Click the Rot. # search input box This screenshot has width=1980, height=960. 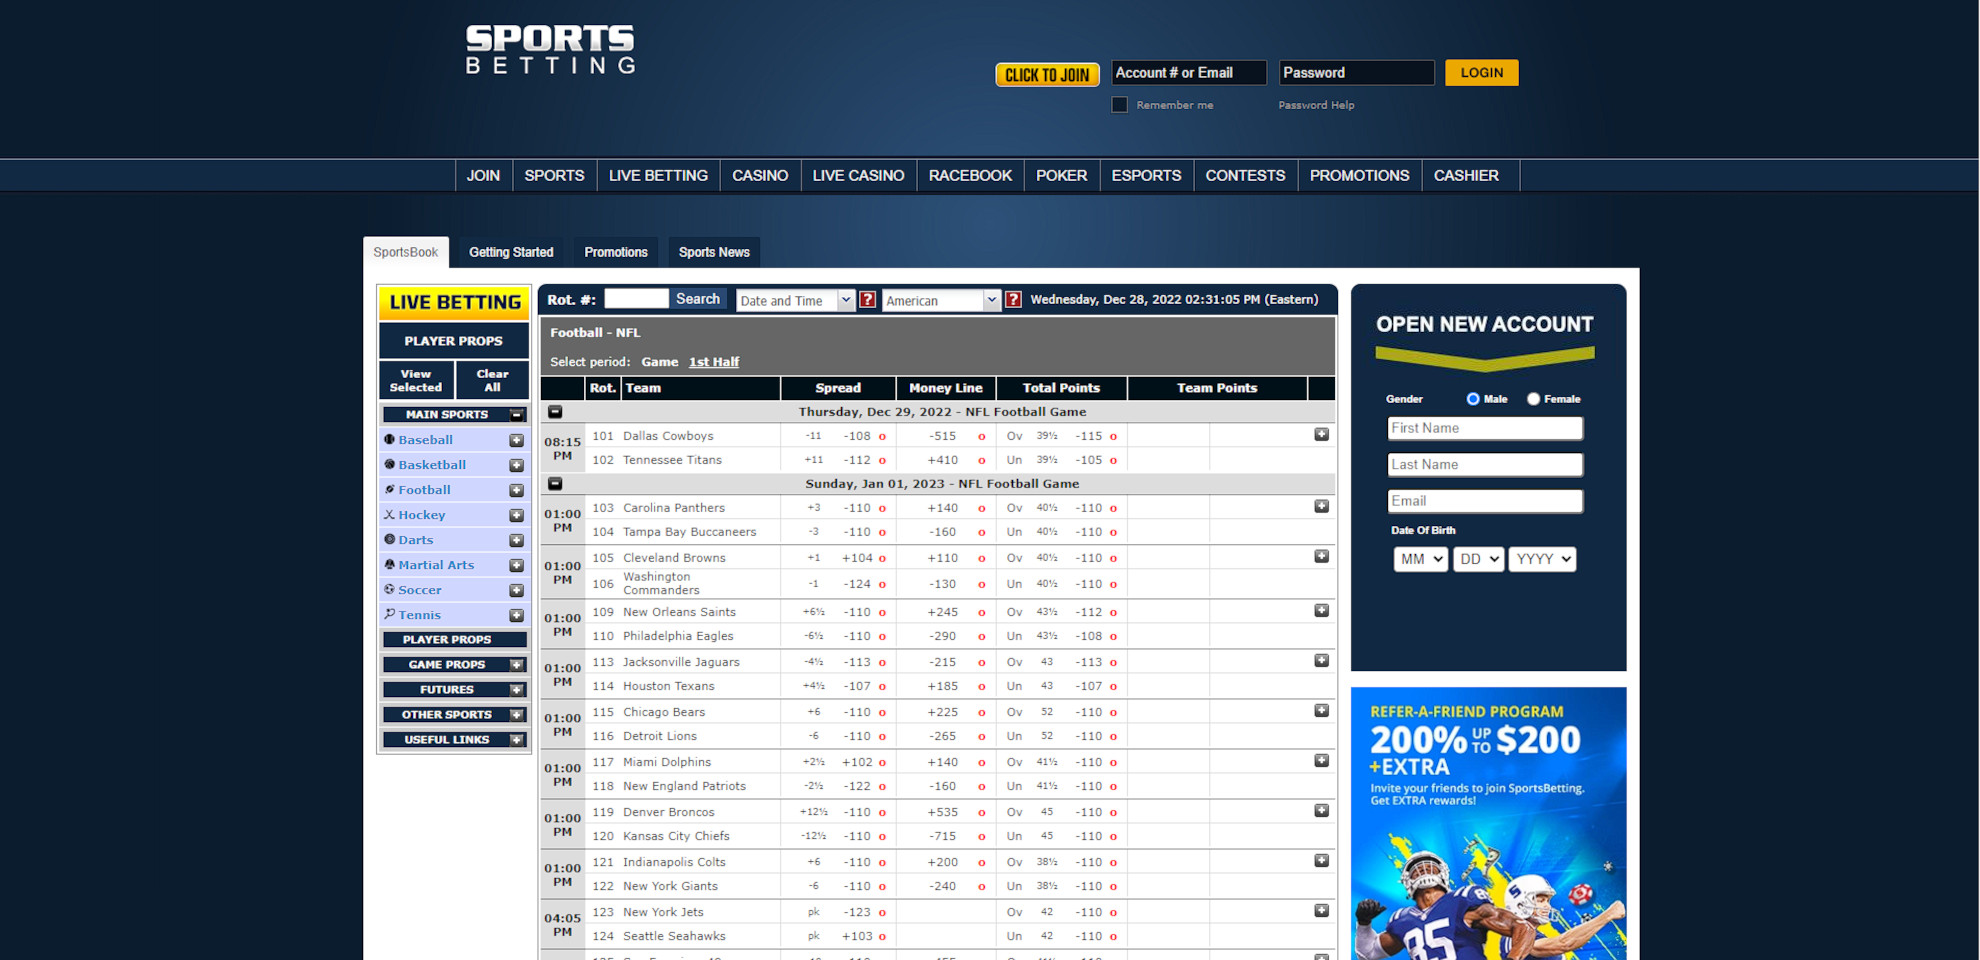(x=636, y=298)
